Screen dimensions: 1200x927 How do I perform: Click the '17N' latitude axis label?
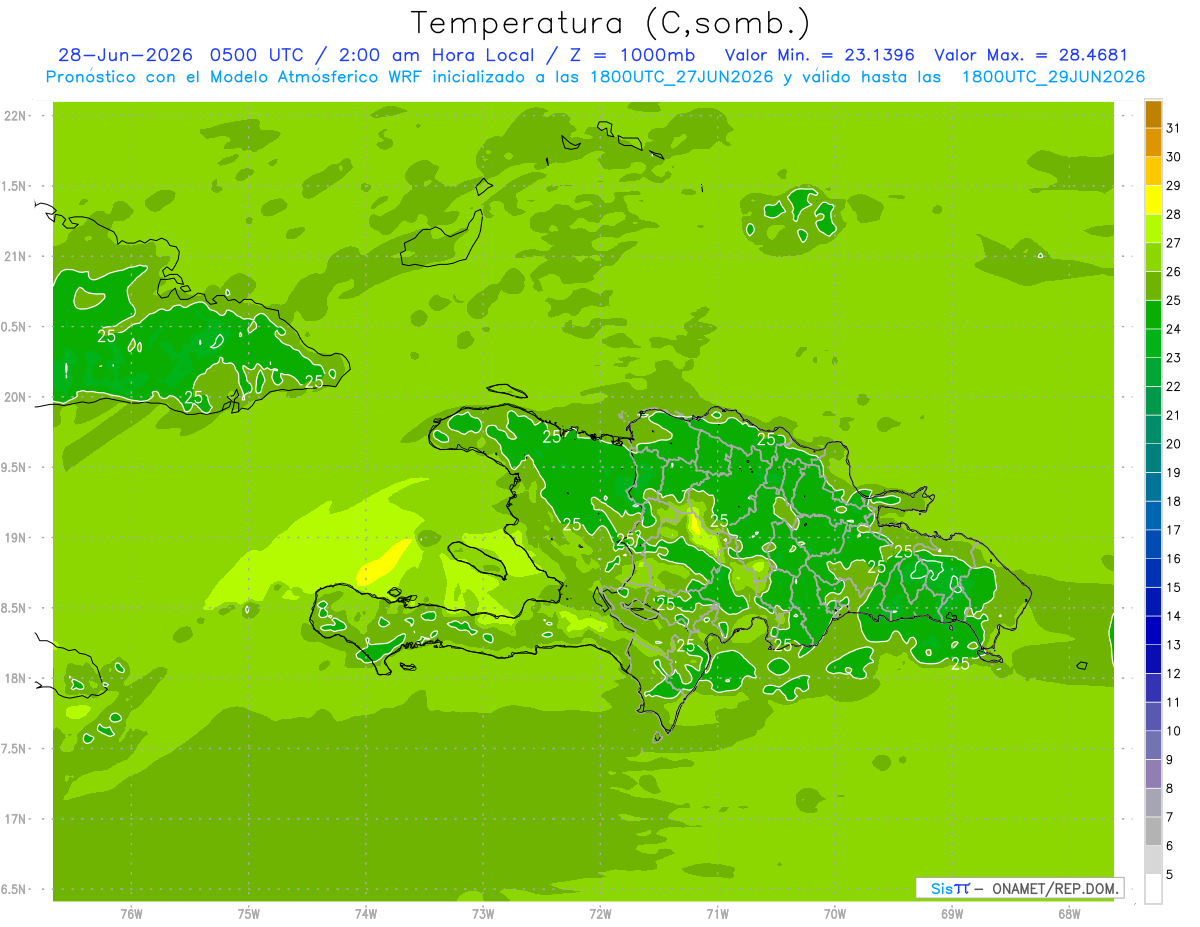17,819
